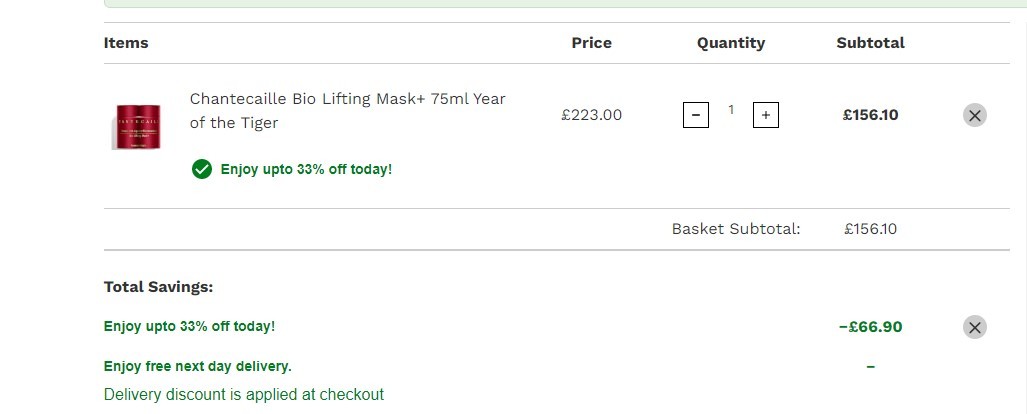Click the 33% off line under Total Savings
The height and width of the screenshot is (414, 1027).
pyautogui.click(x=189, y=326)
